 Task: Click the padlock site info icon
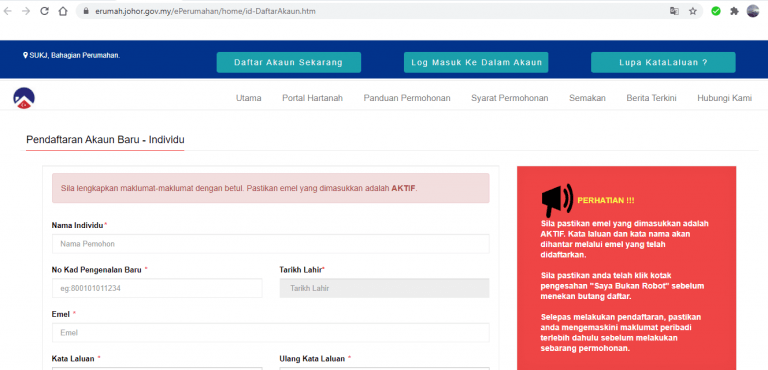tap(86, 11)
